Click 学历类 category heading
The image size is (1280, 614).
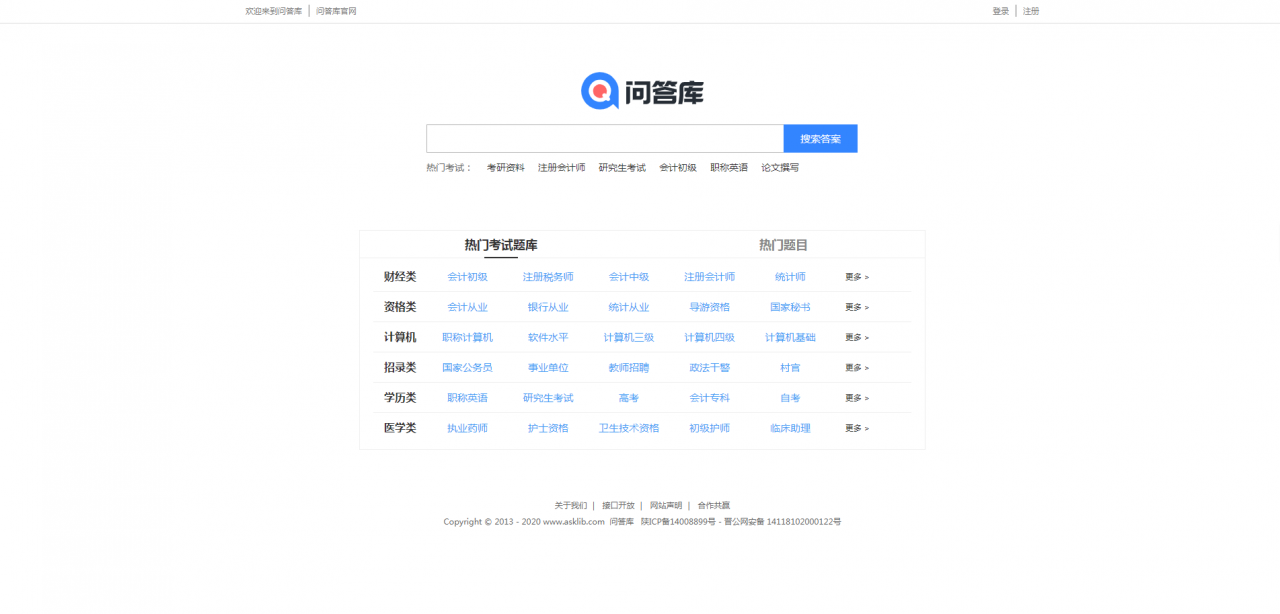pos(400,398)
